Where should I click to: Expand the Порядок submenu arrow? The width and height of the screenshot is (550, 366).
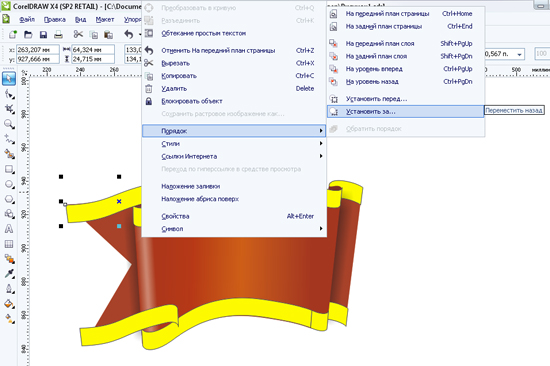point(321,131)
